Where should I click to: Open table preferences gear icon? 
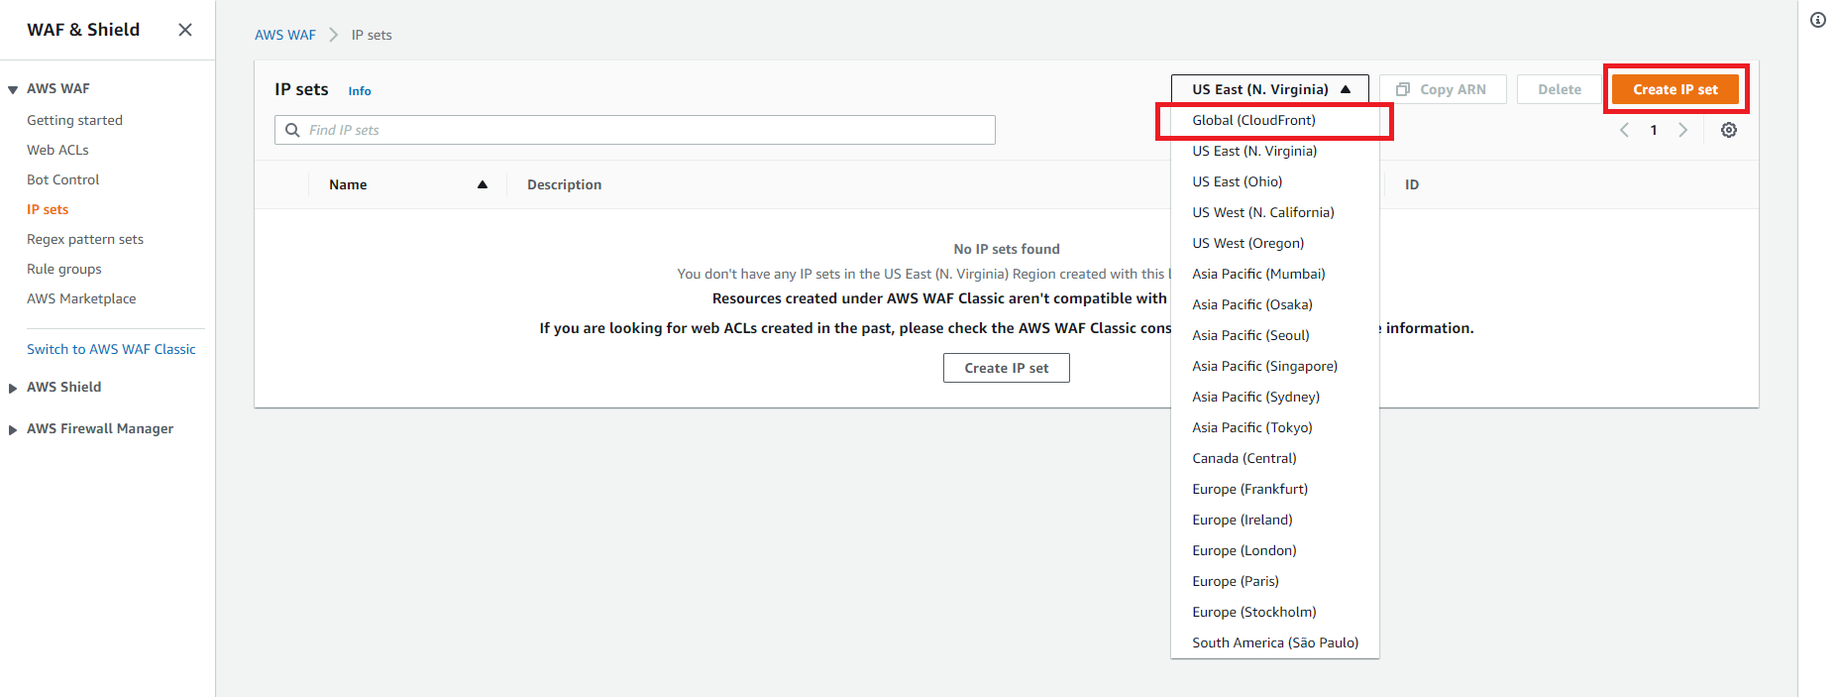click(1728, 130)
